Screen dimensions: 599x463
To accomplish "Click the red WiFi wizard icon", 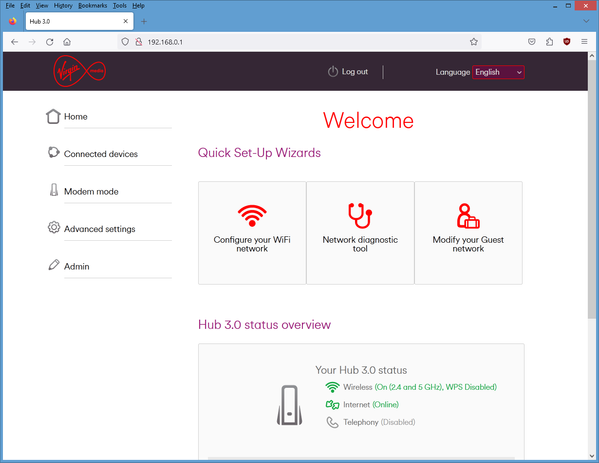I will click(x=252, y=215).
